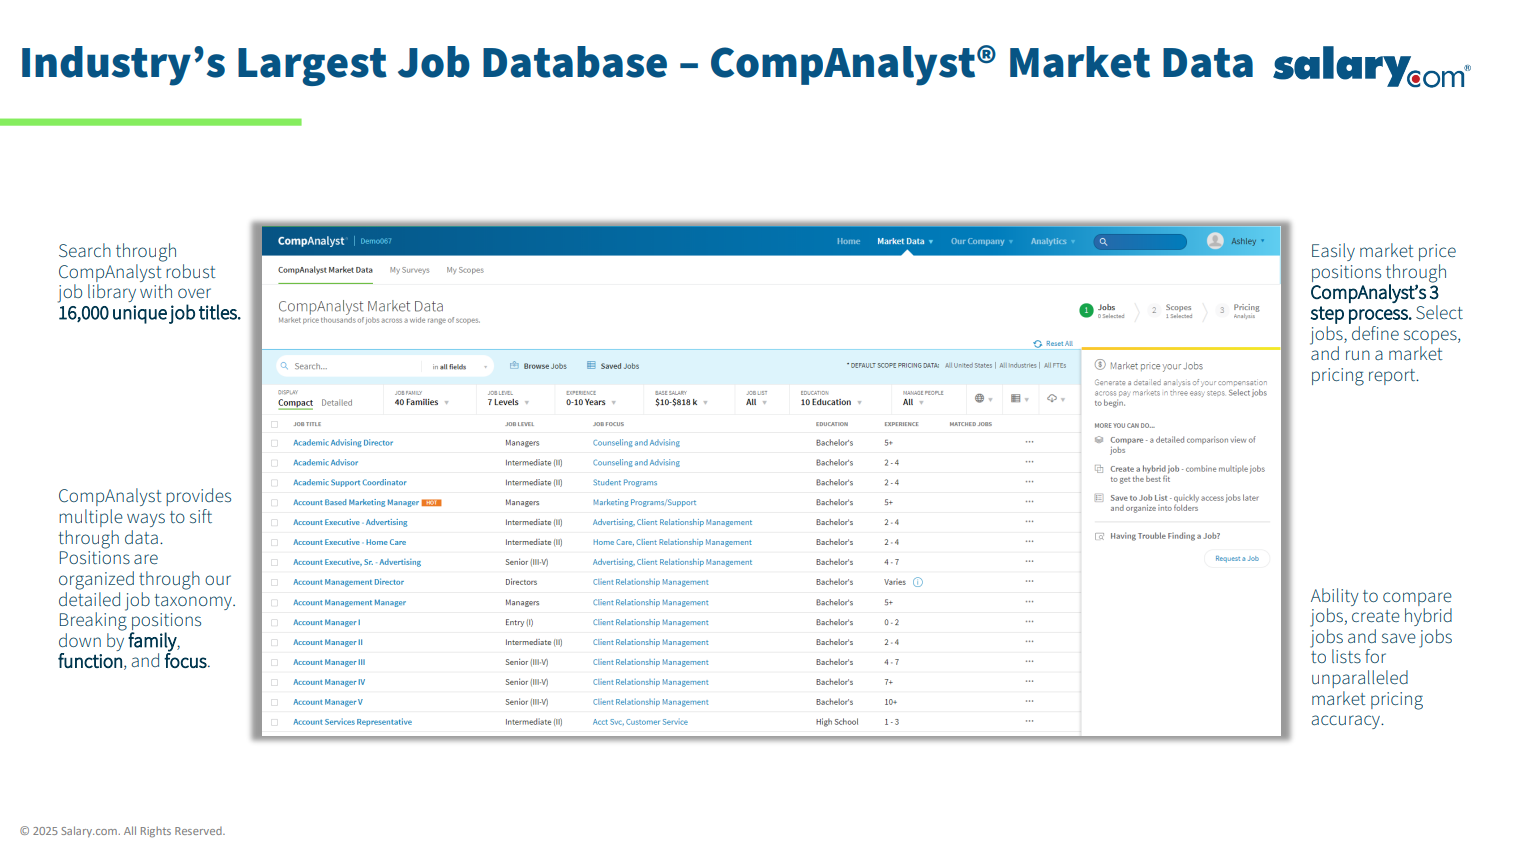Viewport: 1519px width, 847px height.
Task: Open more options for Account Services Representative
Action: tap(1029, 722)
